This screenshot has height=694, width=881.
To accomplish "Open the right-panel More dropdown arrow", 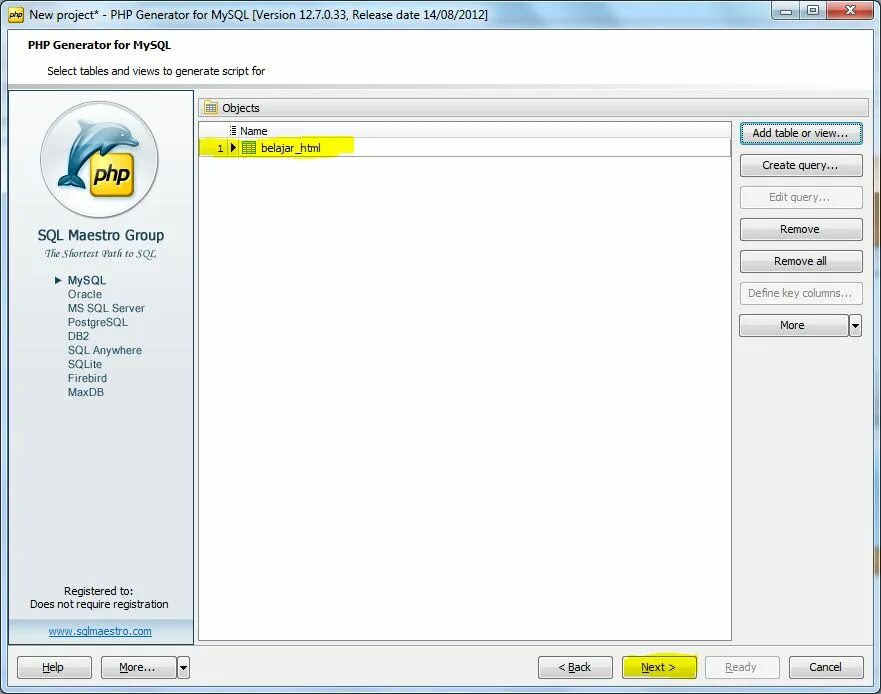I will coord(855,325).
